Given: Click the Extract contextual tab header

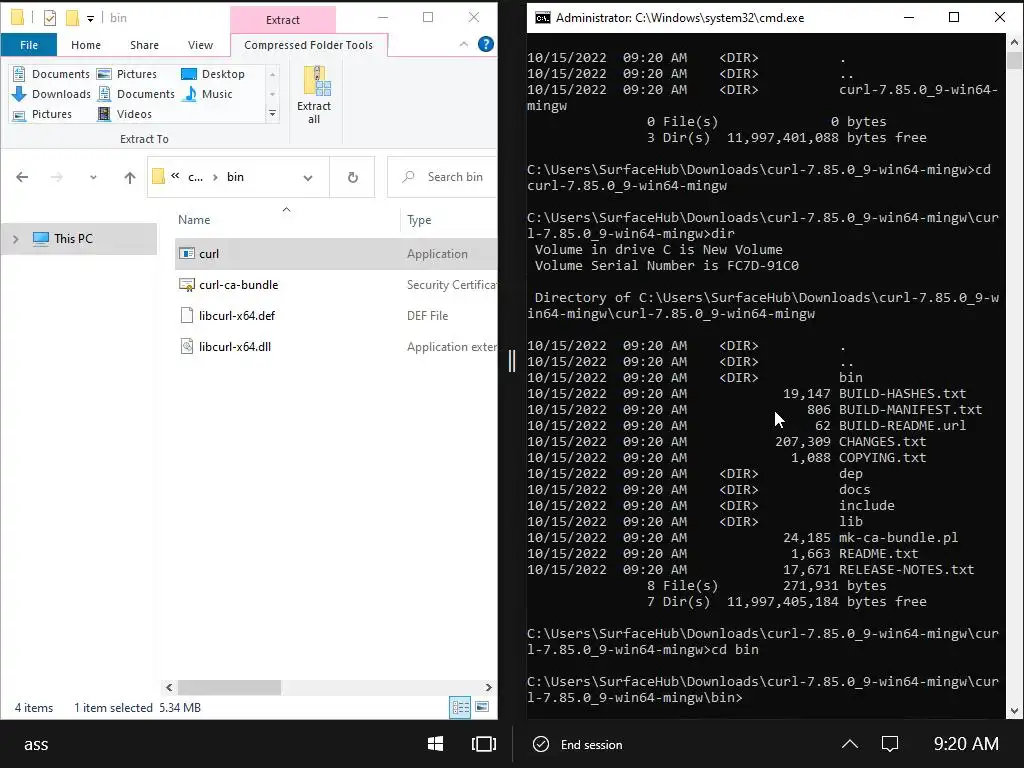Looking at the screenshot, I should point(283,20).
